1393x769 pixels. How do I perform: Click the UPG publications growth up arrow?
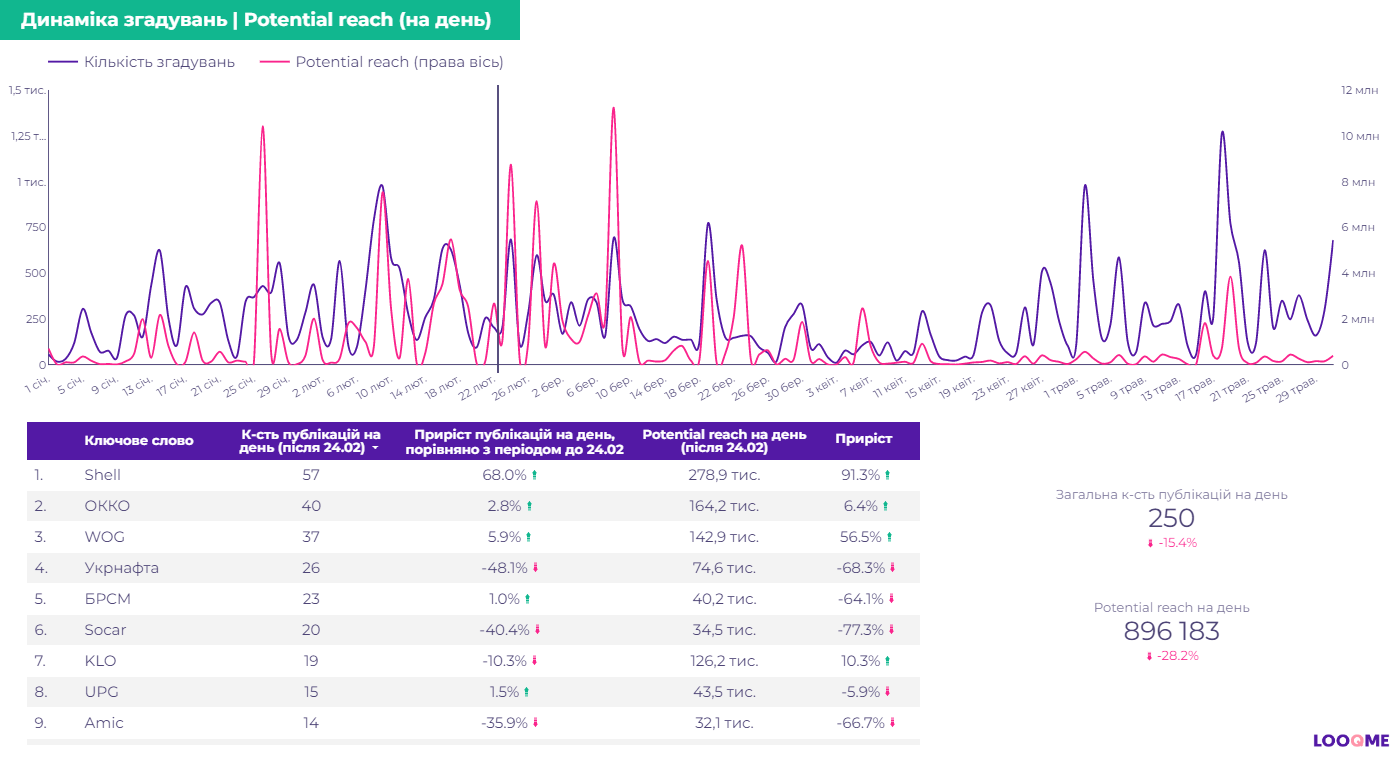click(528, 692)
